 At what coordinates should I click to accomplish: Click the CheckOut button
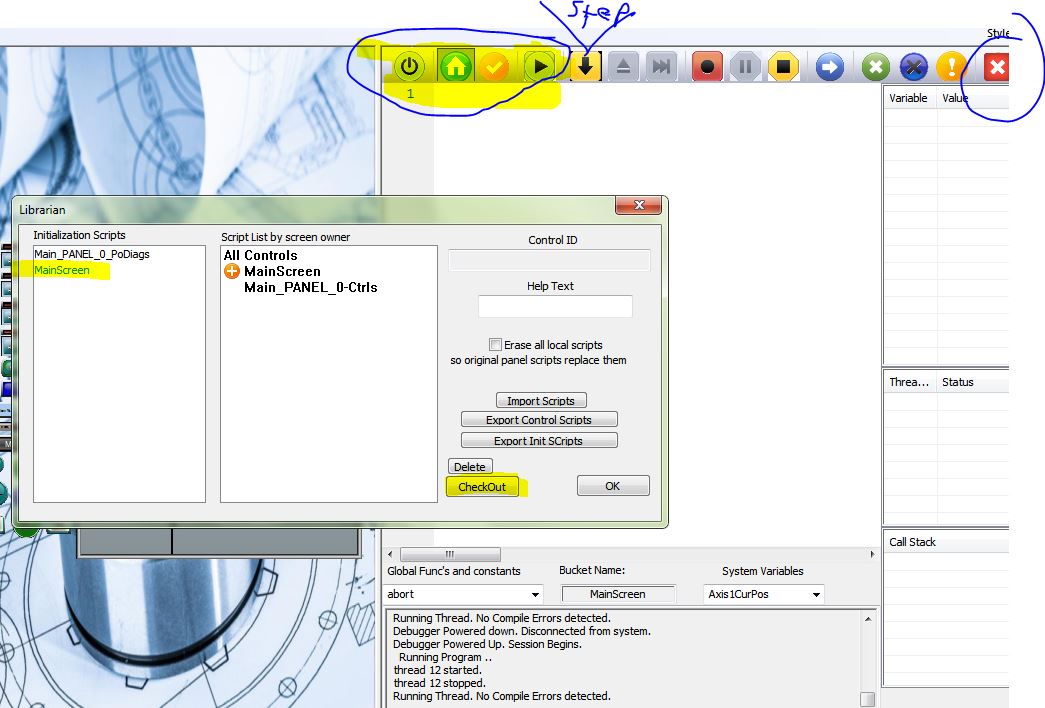coord(482,487)
